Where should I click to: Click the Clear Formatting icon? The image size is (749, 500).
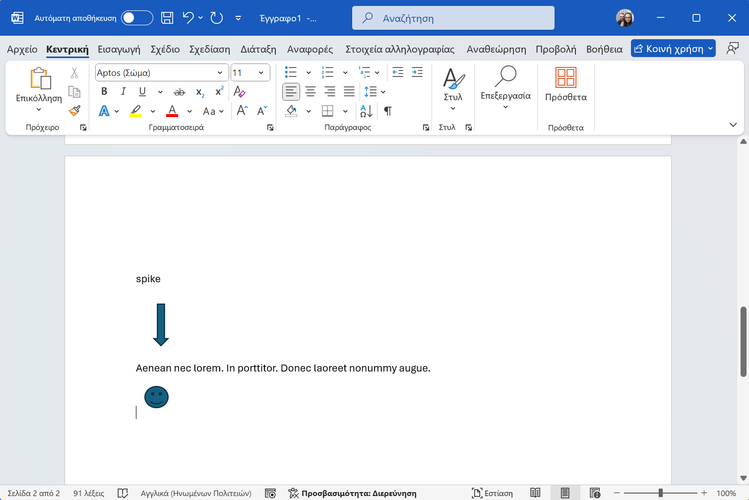[x=240, y=91]
